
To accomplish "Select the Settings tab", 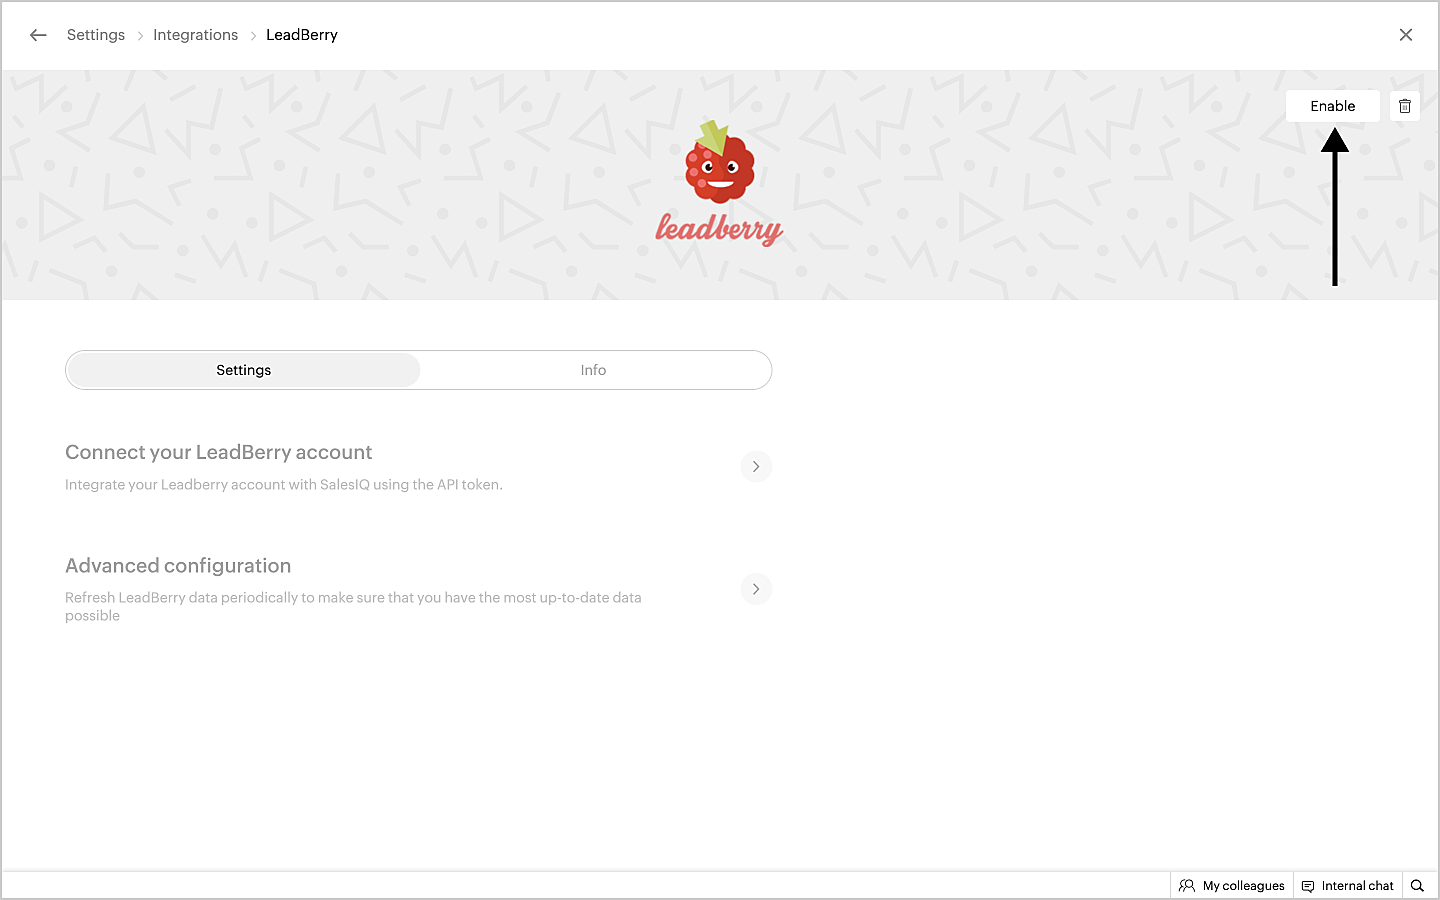I will [243, 370].
